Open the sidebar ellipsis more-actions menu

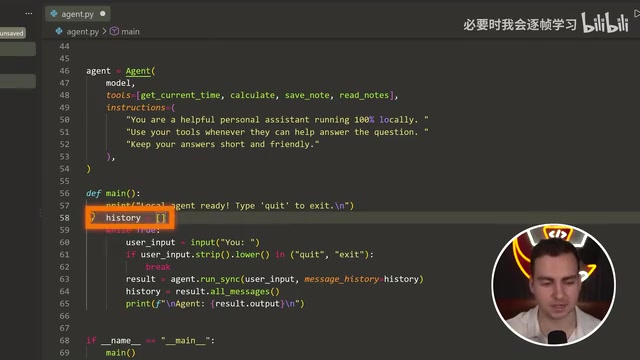[x=29, y=13]
